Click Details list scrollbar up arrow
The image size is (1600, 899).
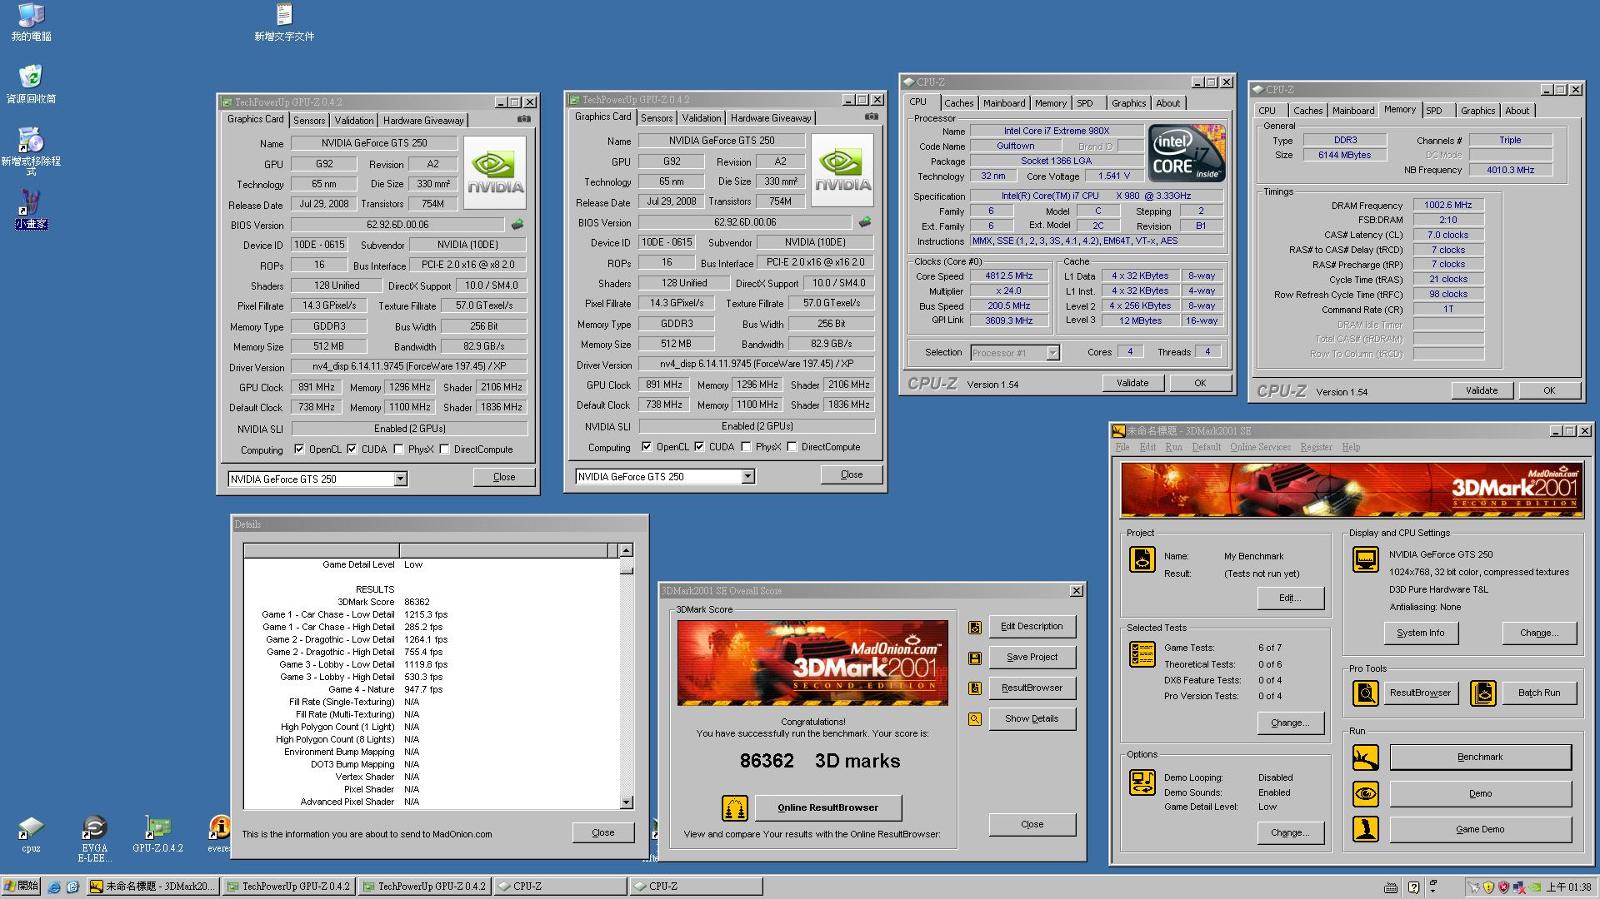pos(626,550)
